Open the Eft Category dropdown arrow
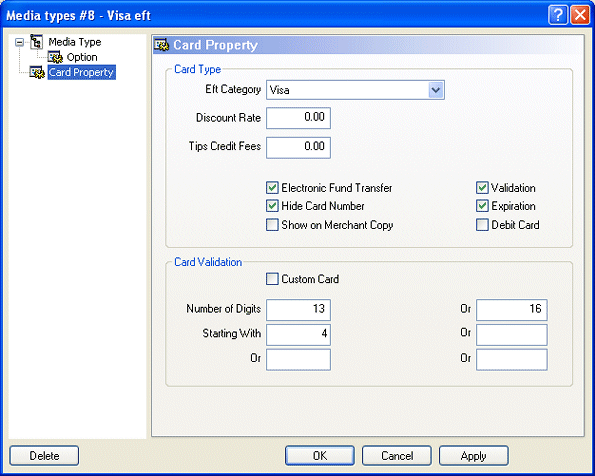Image resolution: width=595 pixels, height=476 pixels. click(436, 90)
